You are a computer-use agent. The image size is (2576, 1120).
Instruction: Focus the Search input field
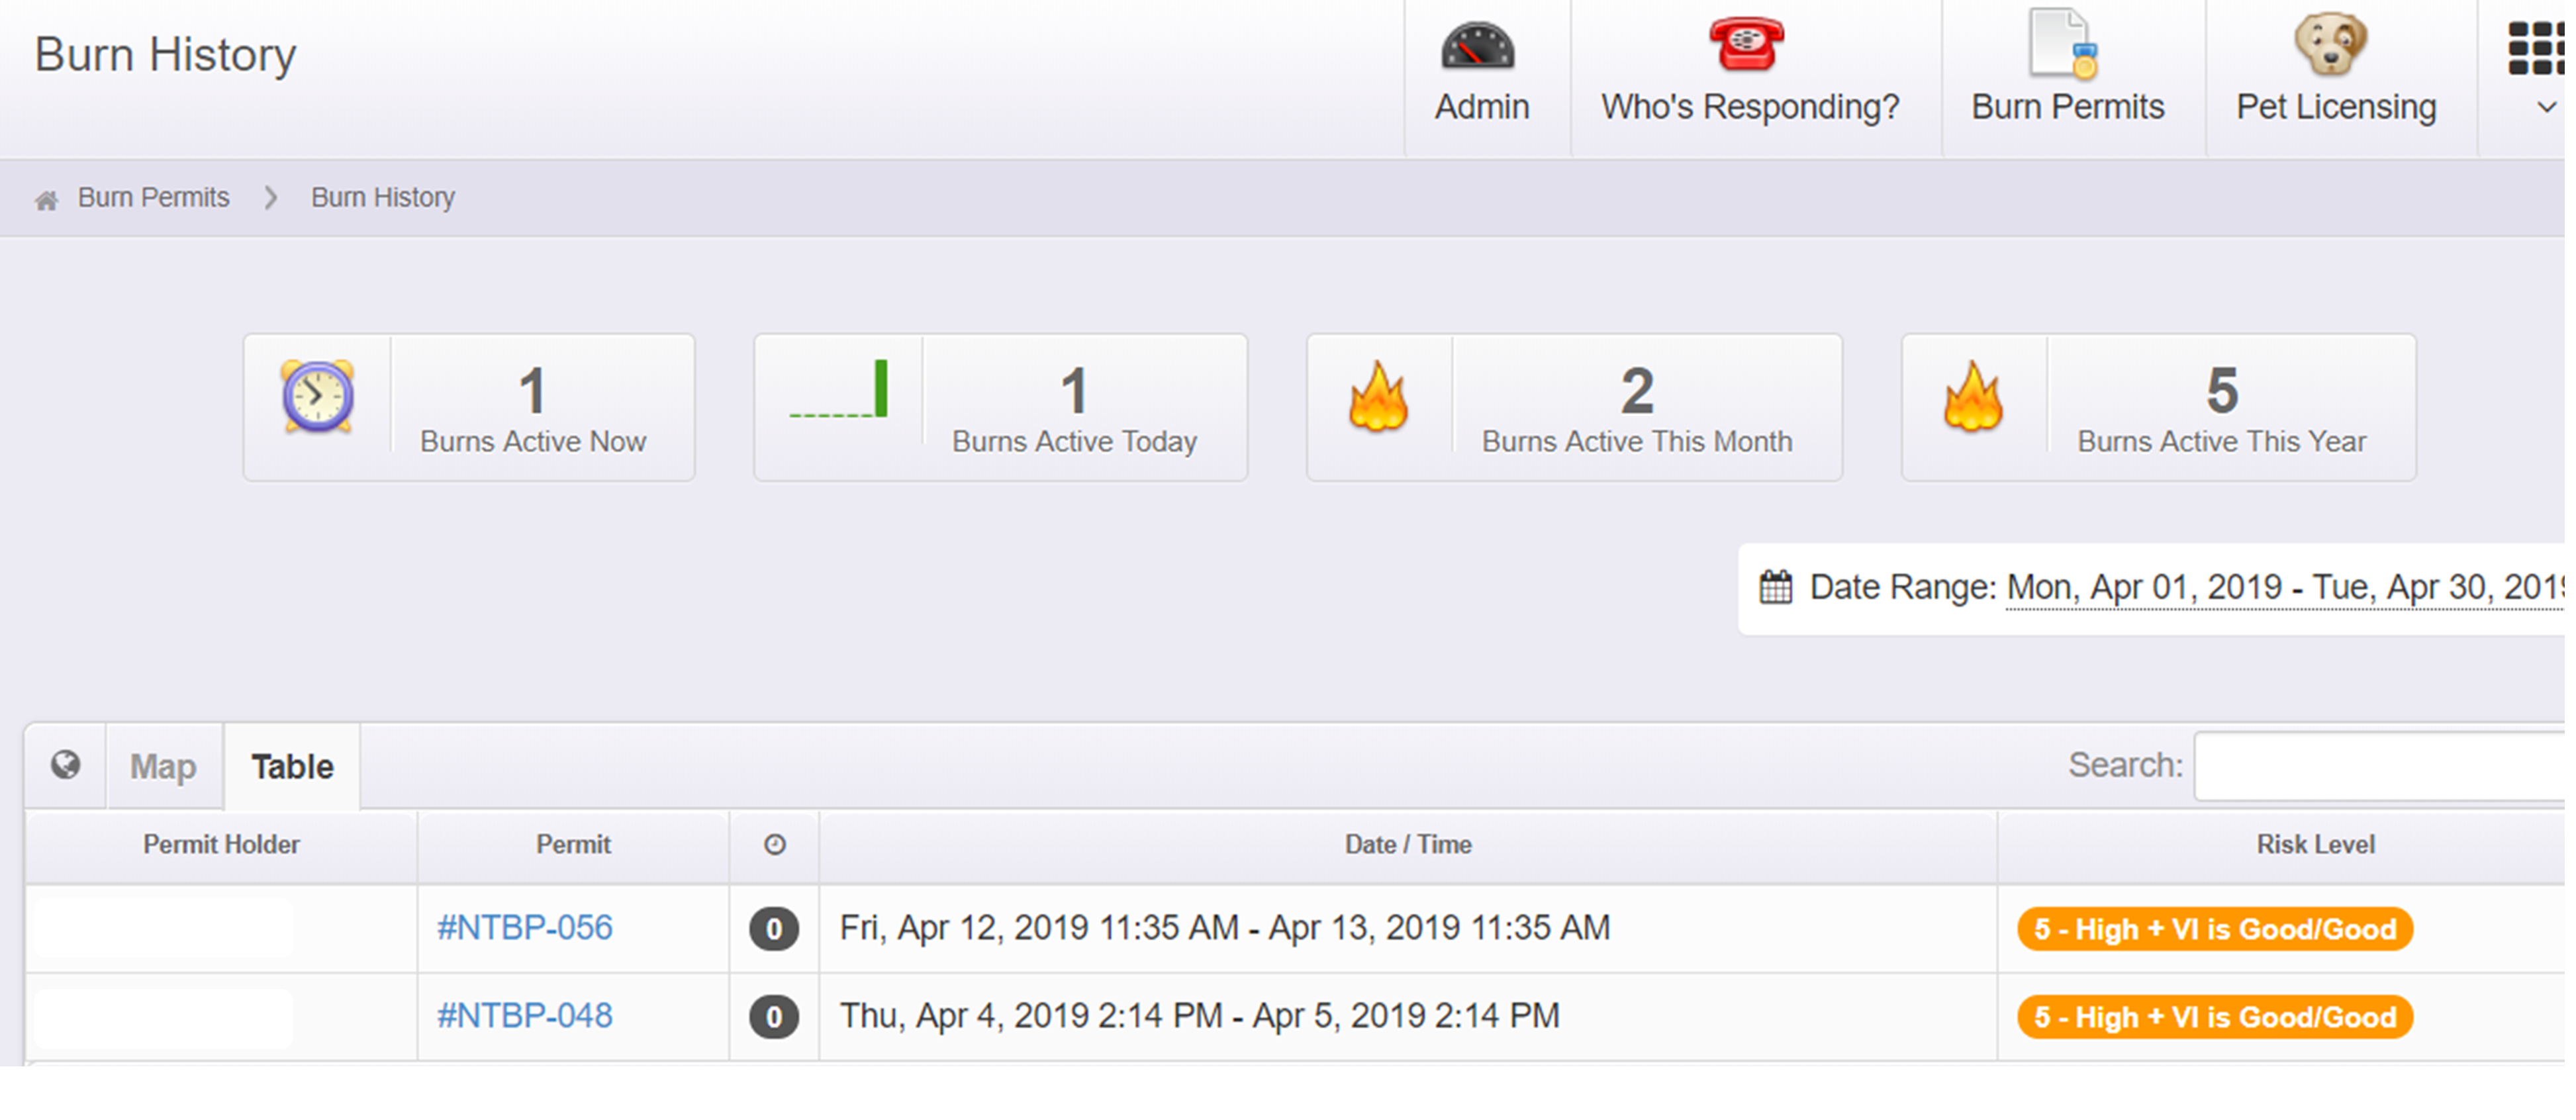2380,766
